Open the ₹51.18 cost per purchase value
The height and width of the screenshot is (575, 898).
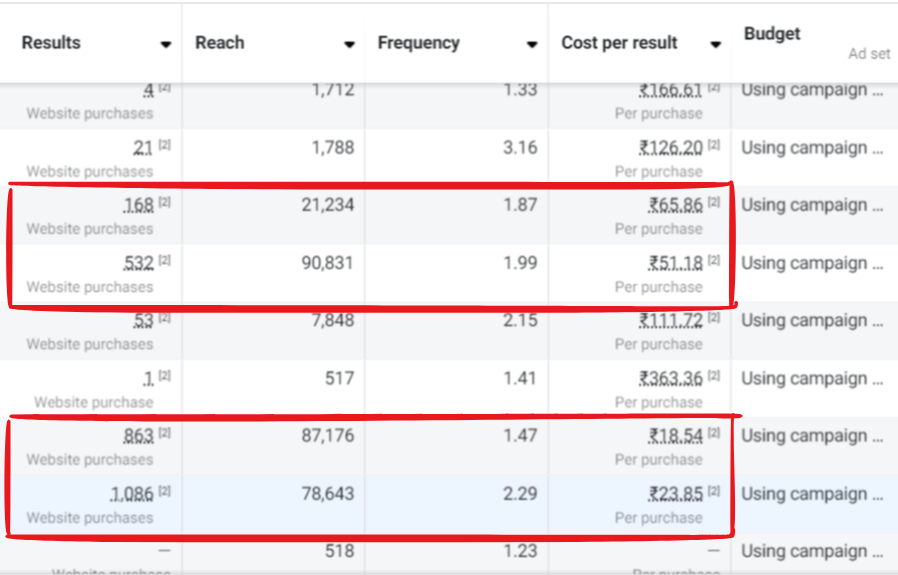click(x=675, y=264)
